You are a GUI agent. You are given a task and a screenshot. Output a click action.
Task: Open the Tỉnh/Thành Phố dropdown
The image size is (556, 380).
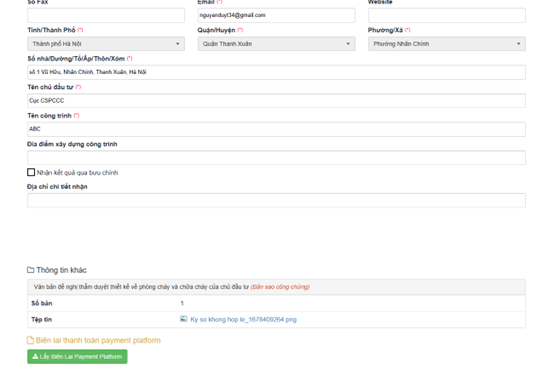[x=106, y=44]
